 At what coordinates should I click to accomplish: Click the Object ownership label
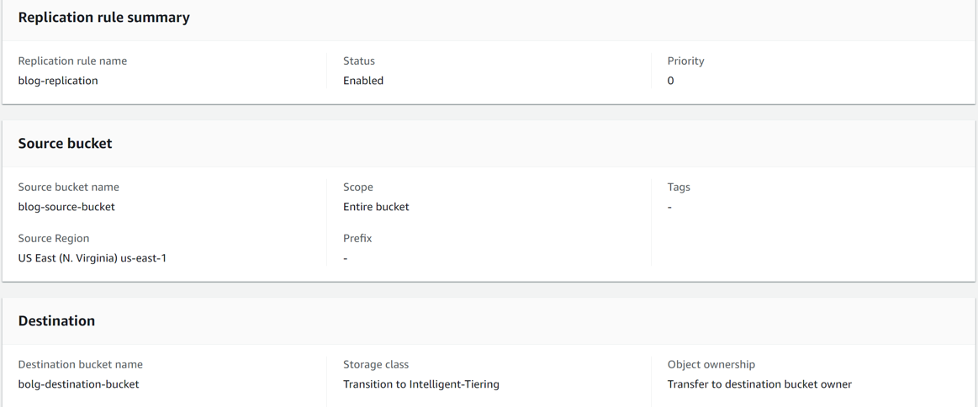click(x=711, y=364)
